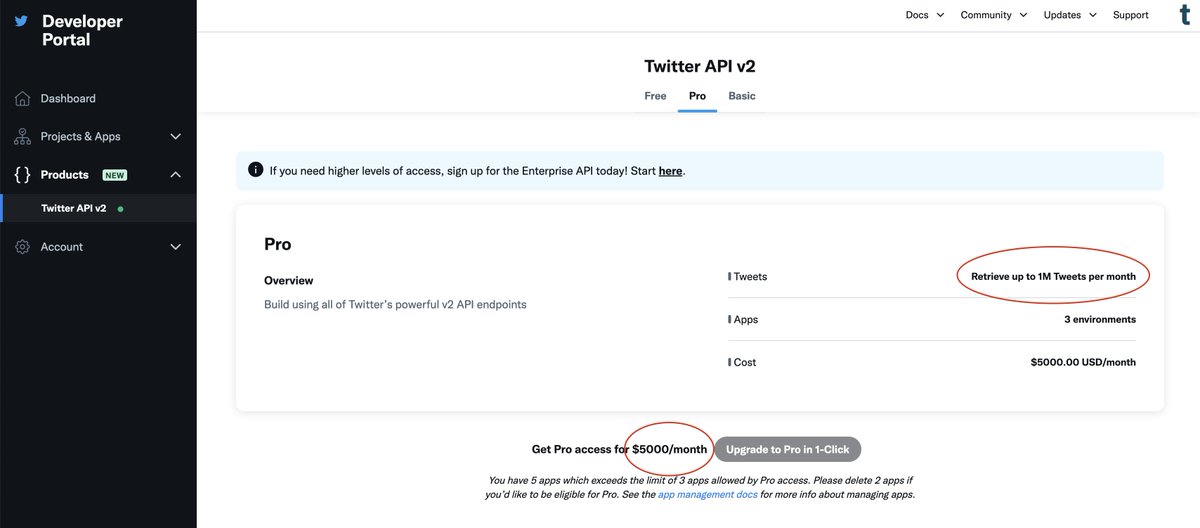This screenshot has width=1200, height=528.
Task: Click 'Retrieve up to 1M Tweets per month'
Action: tap(1053, 276)
